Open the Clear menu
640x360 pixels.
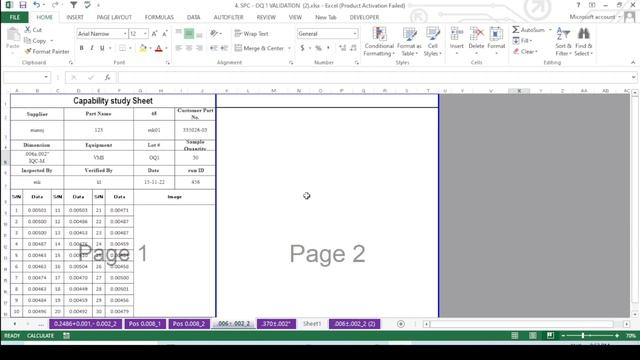(525, 51)
